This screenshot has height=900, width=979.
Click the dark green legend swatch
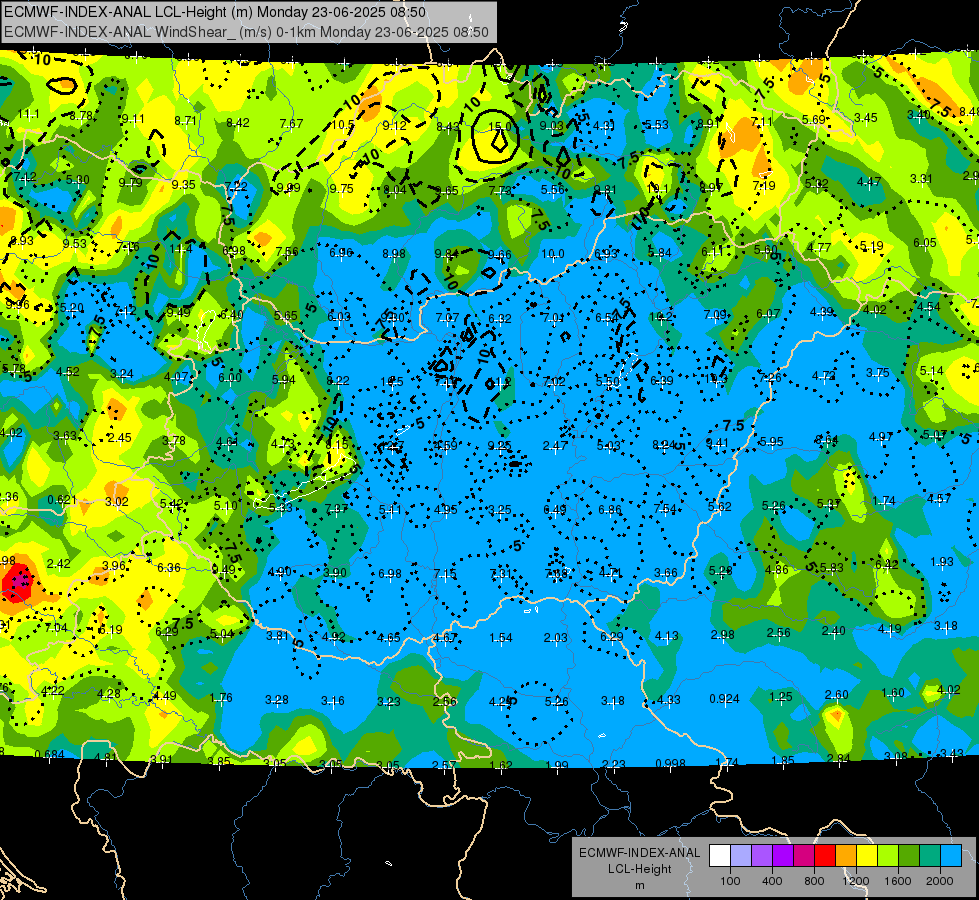(x=909, y=855)
